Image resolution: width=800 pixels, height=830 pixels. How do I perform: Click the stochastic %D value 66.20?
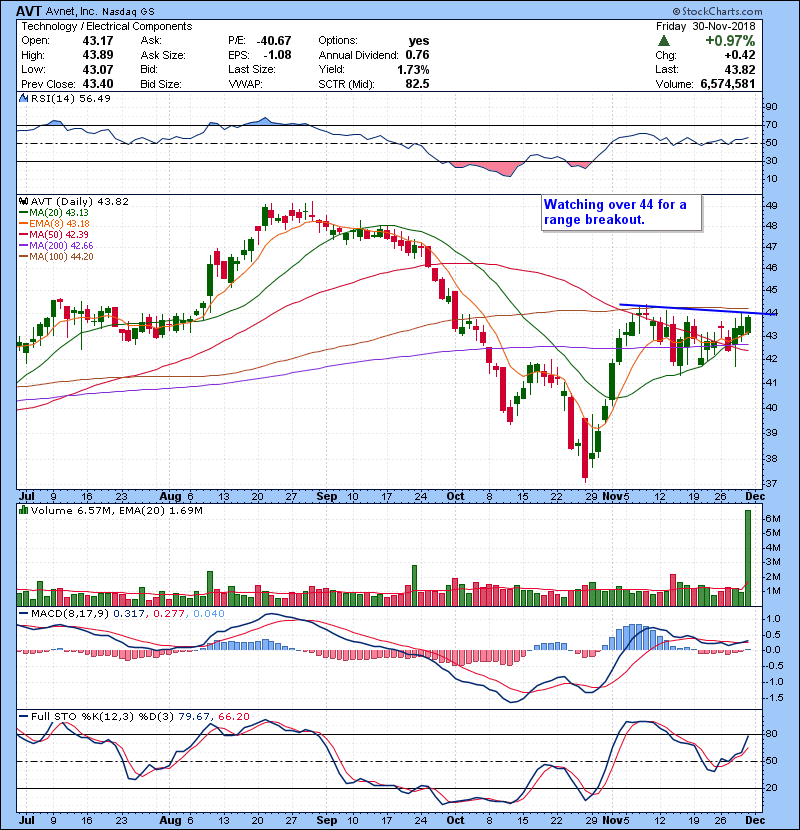[233, 716]
